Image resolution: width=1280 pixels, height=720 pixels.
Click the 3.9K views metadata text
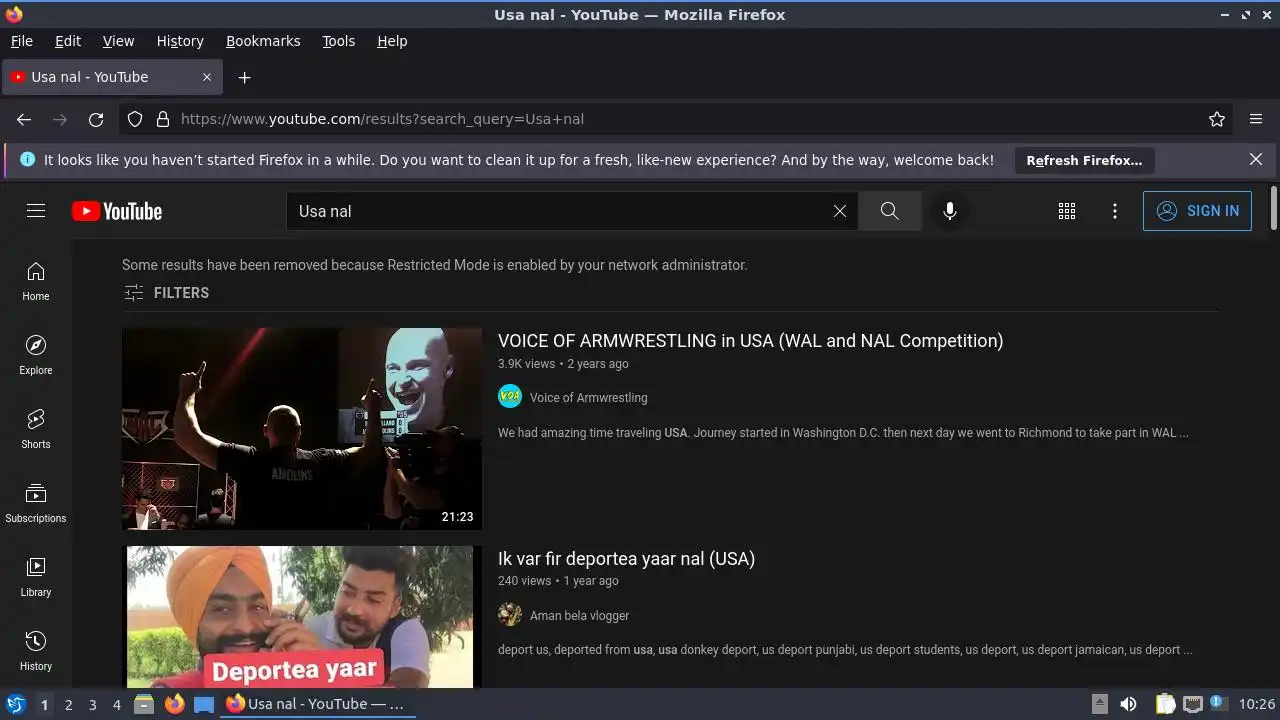[526, 364]
